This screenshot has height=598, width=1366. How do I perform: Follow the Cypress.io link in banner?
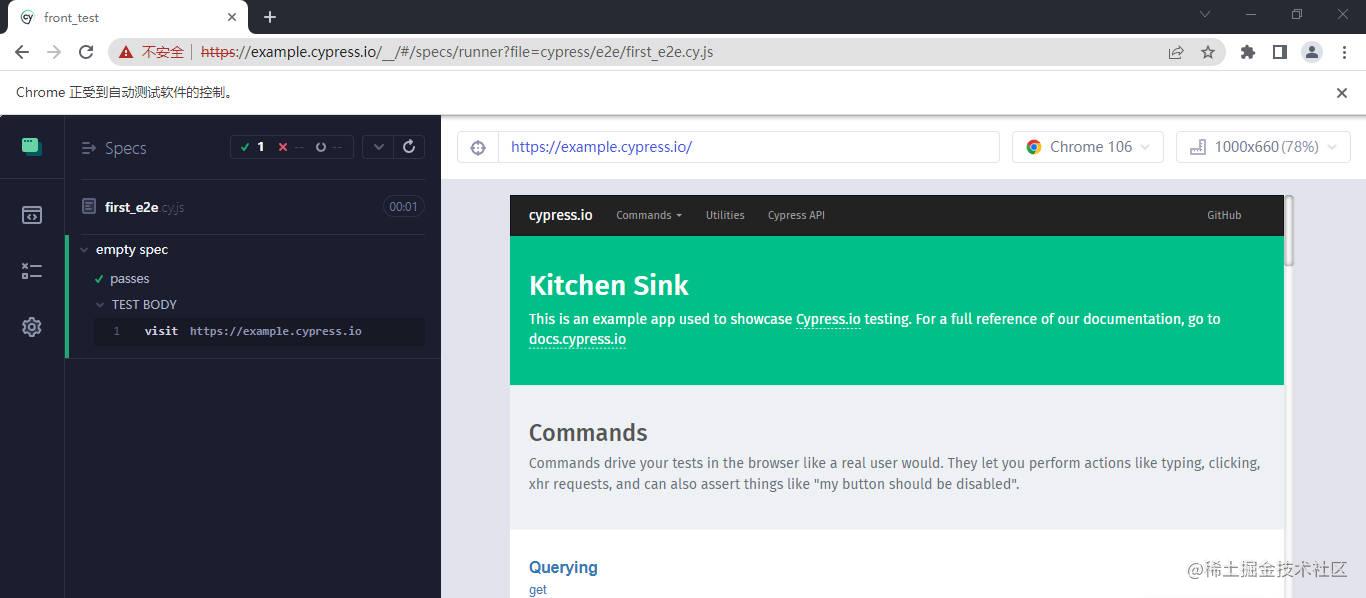(x=828, y=319)
